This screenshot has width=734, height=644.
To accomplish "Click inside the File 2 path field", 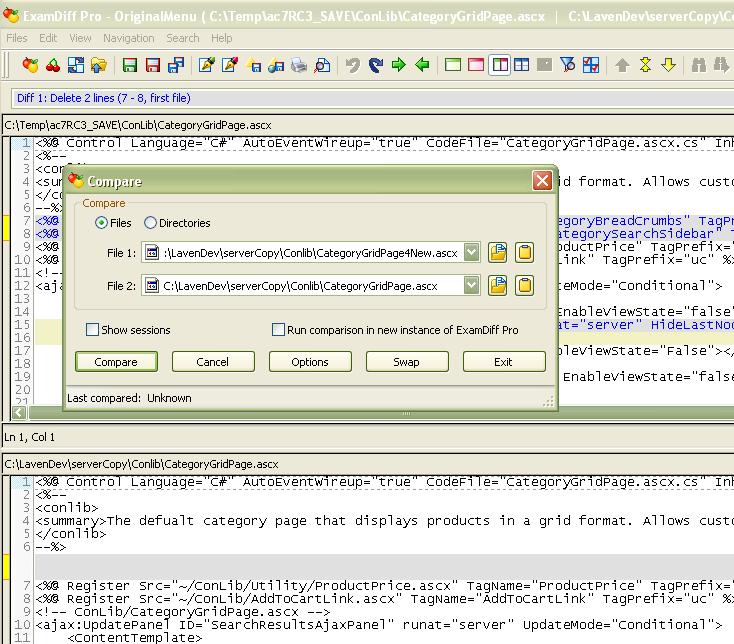I will click(x=310, y=285).
